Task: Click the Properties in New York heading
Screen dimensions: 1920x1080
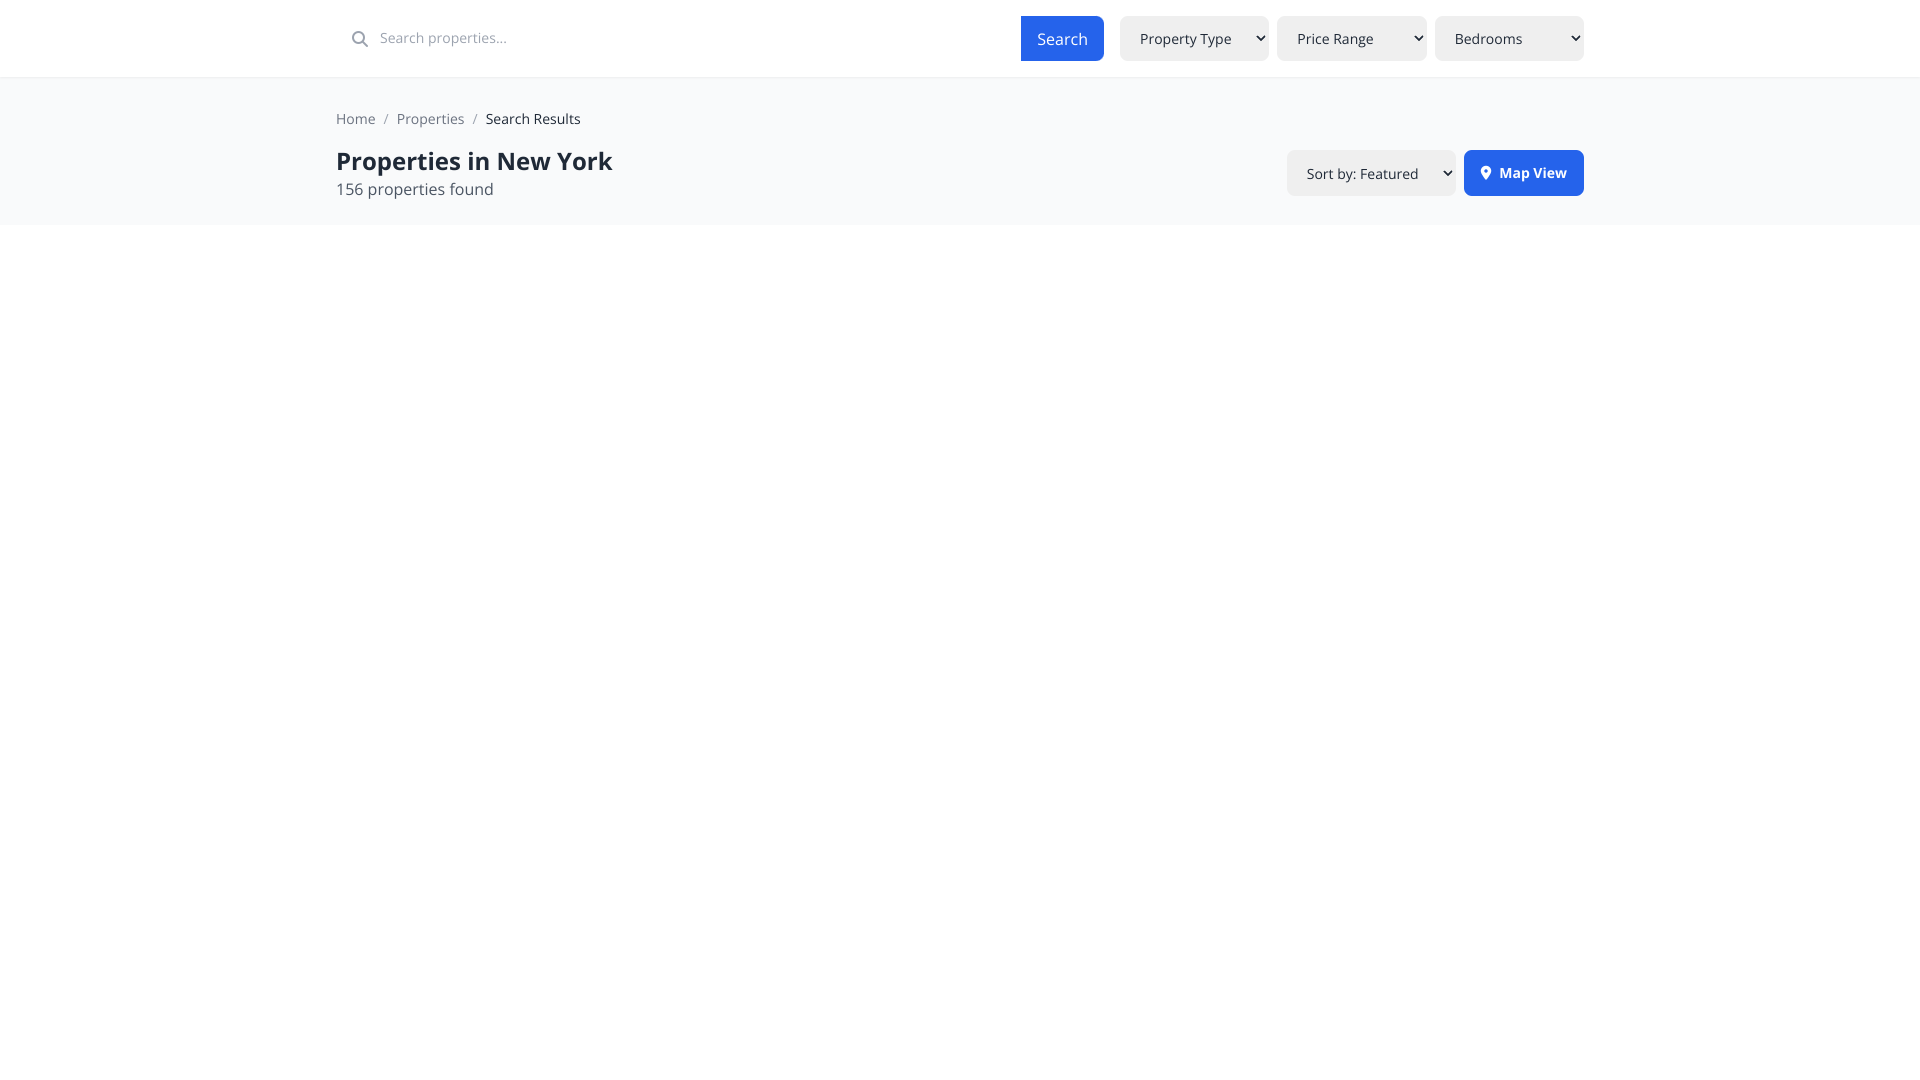Action: [x=474, y=161]
